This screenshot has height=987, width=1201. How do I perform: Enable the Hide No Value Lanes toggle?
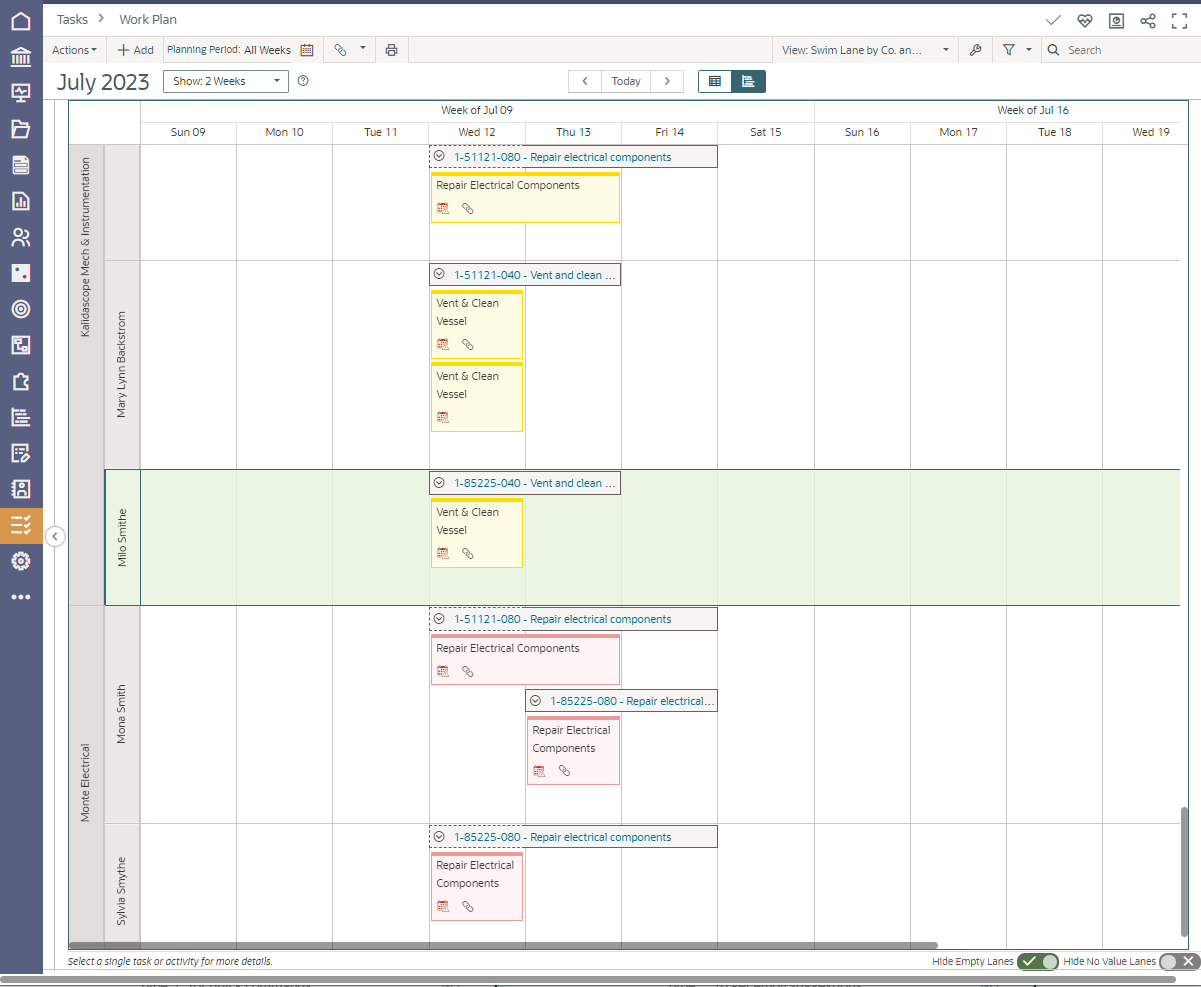click(x=1178, y=961)
